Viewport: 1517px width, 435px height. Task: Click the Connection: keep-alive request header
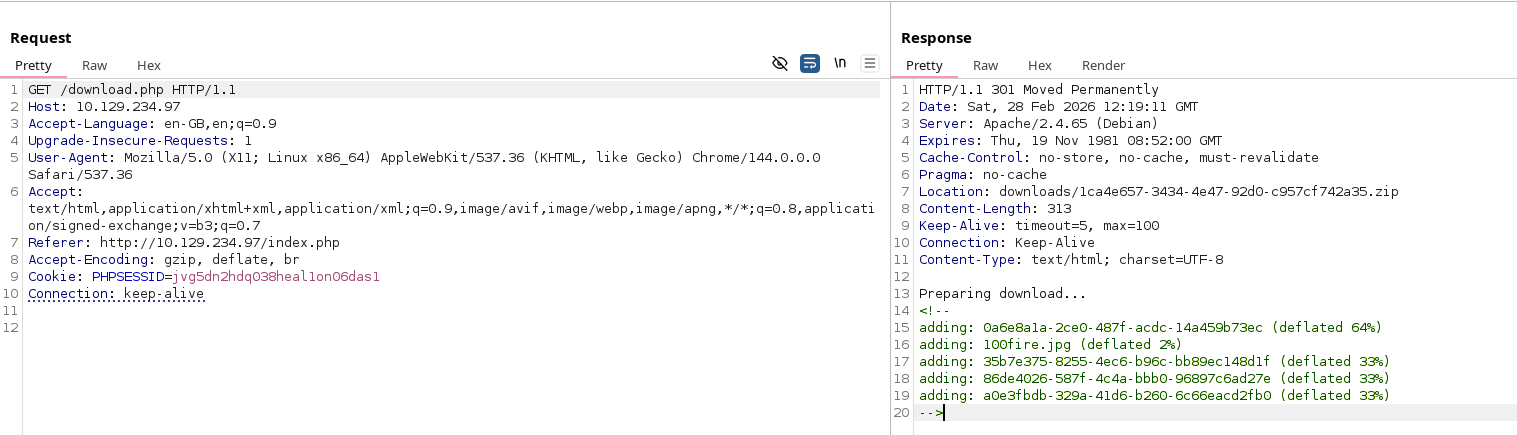coord(116,294)
